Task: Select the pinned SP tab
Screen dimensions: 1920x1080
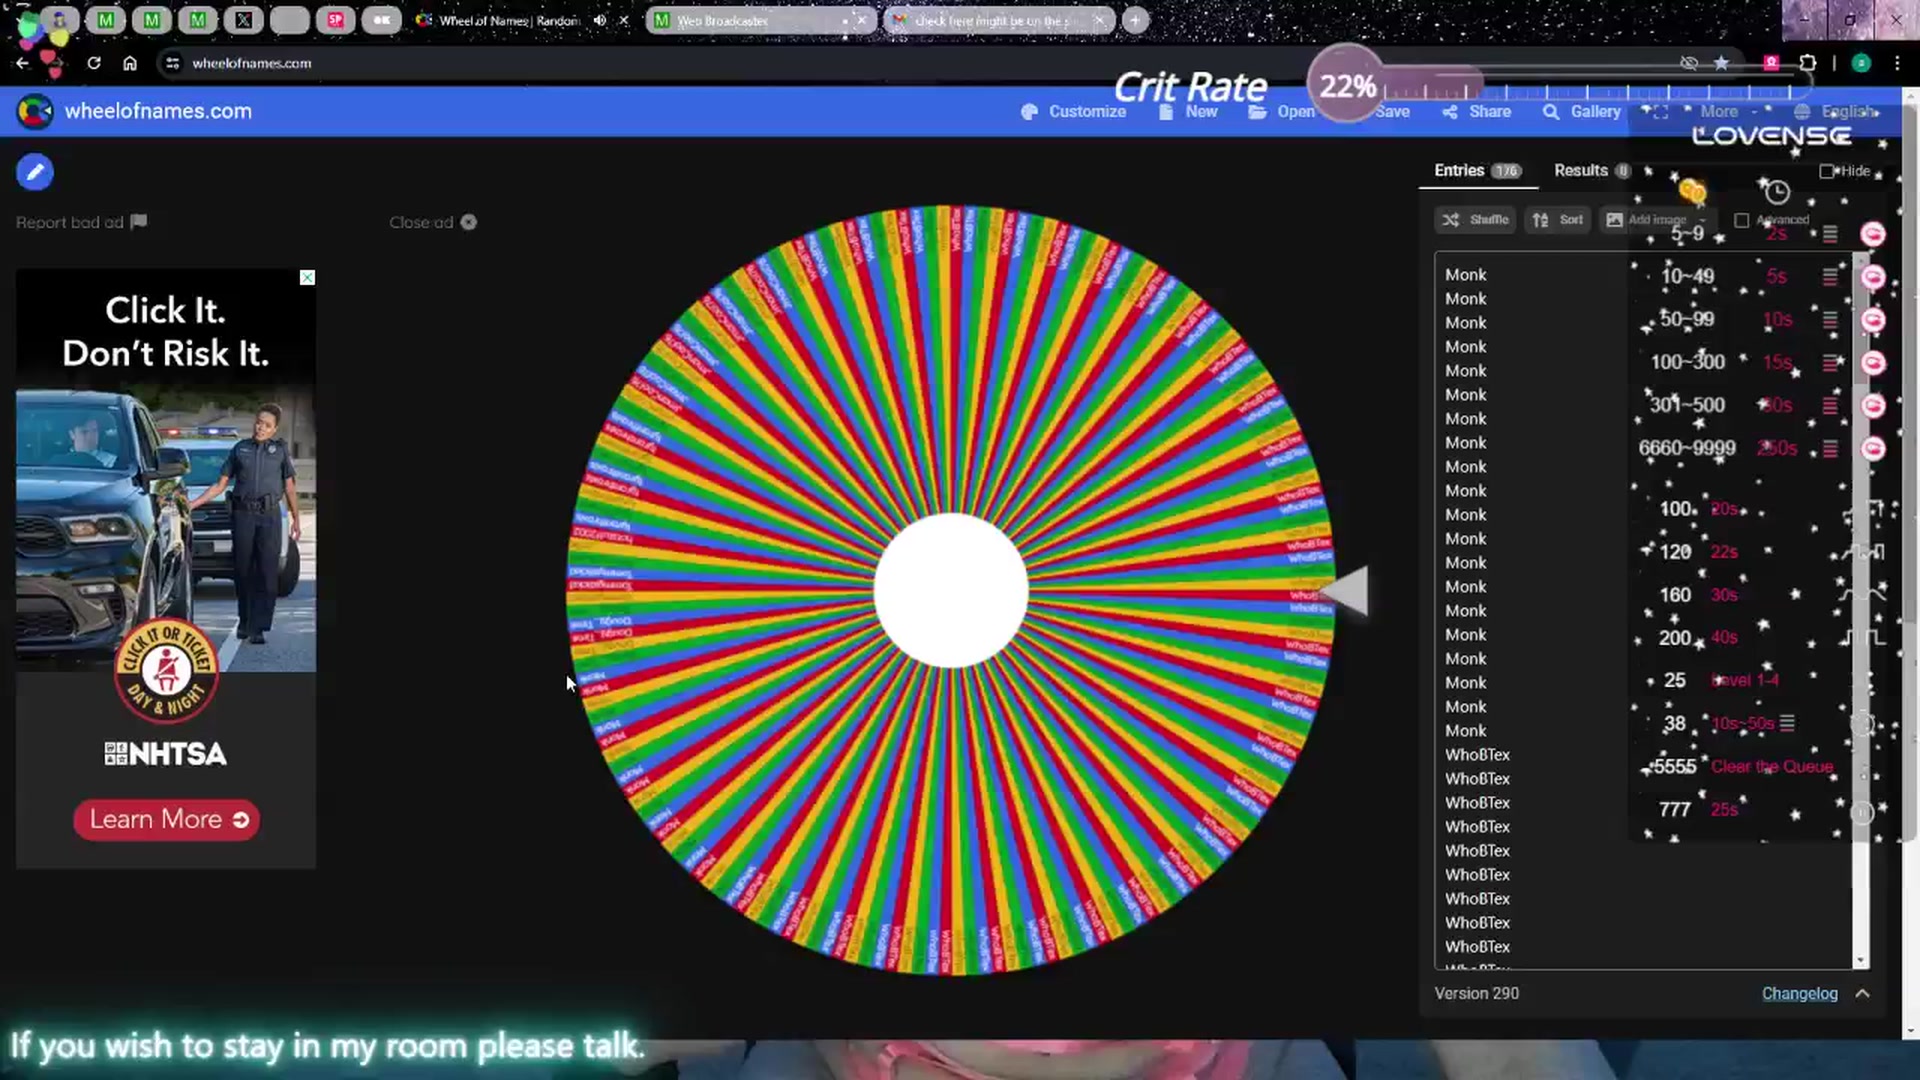Action: 335,20
